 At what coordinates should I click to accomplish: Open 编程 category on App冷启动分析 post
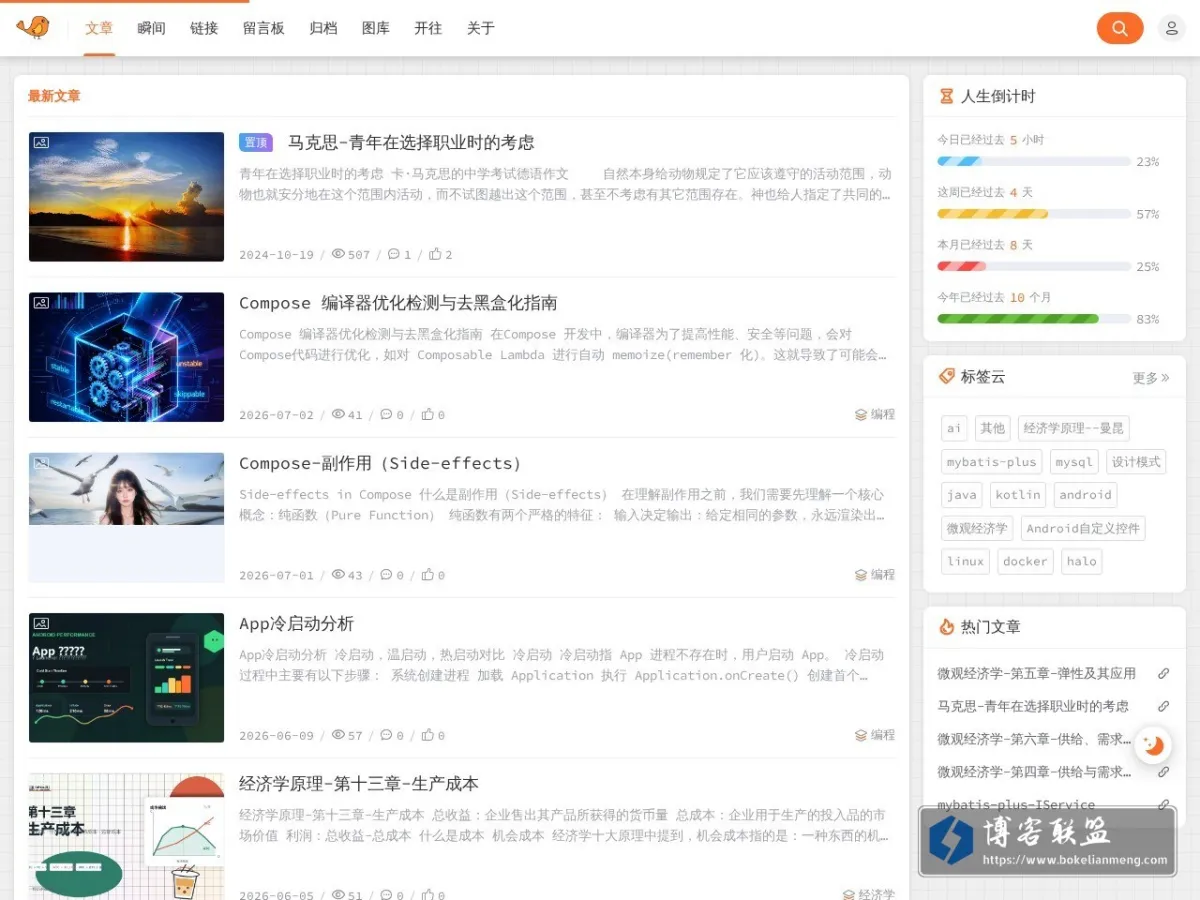[x=883, y=735]
